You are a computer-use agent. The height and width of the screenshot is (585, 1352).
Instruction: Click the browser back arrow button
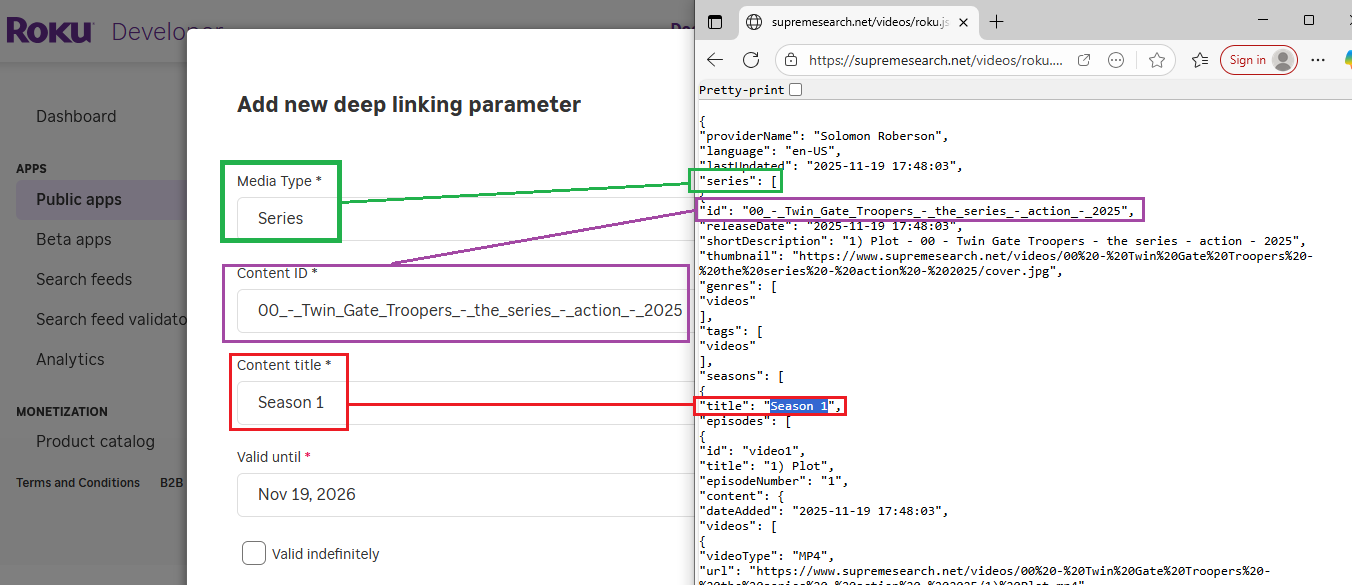click(x=715, y=60)
